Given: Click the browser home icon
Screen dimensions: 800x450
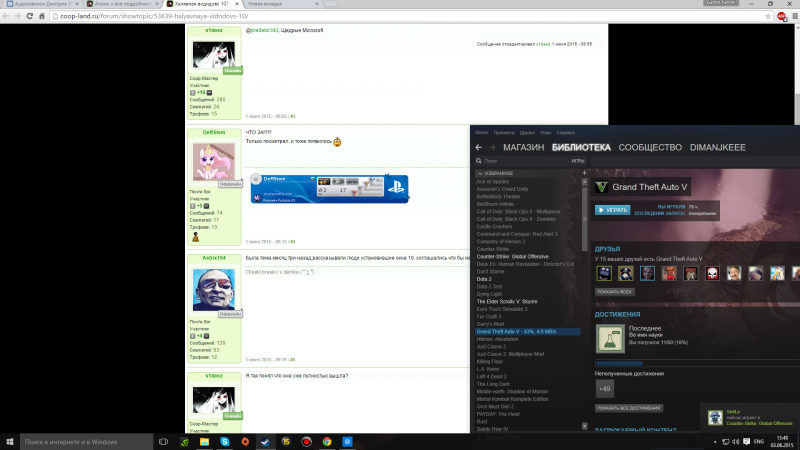Looking at the screenshot, I should tap(42, 16).
